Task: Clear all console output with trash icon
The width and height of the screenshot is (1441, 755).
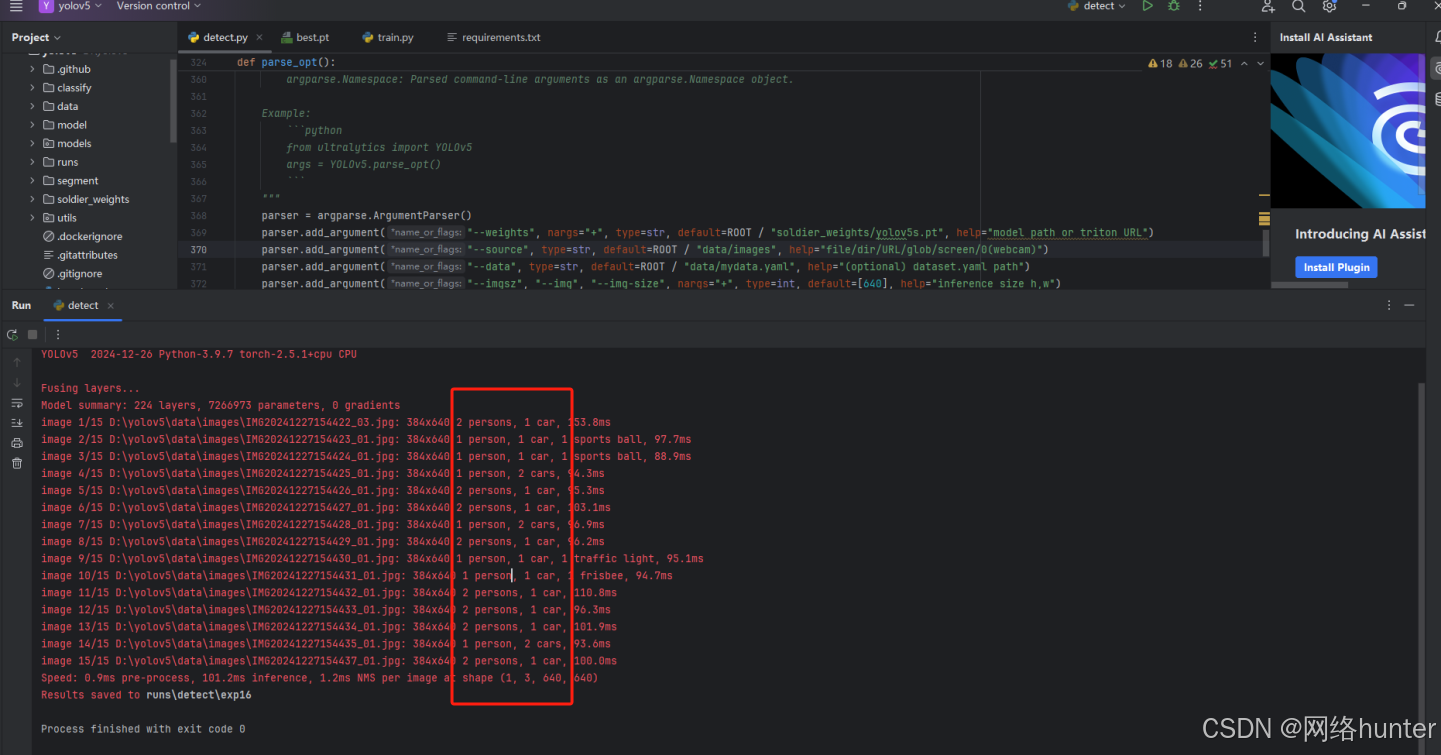Action: 17,463
